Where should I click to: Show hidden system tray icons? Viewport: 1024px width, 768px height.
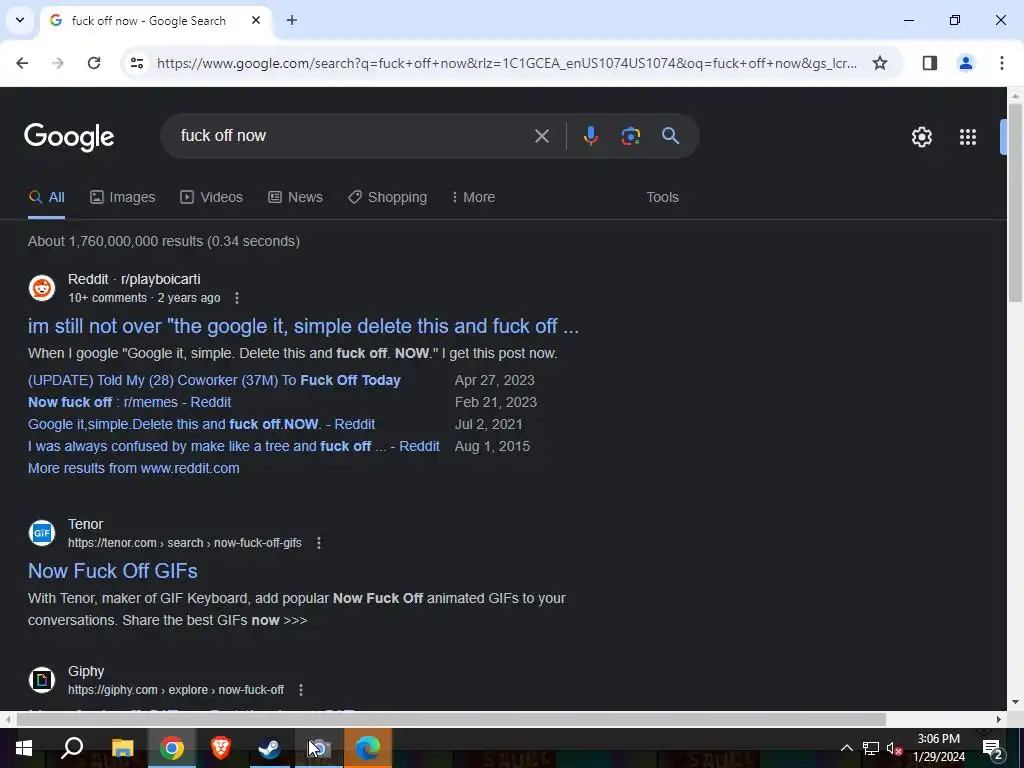[846, 748]
